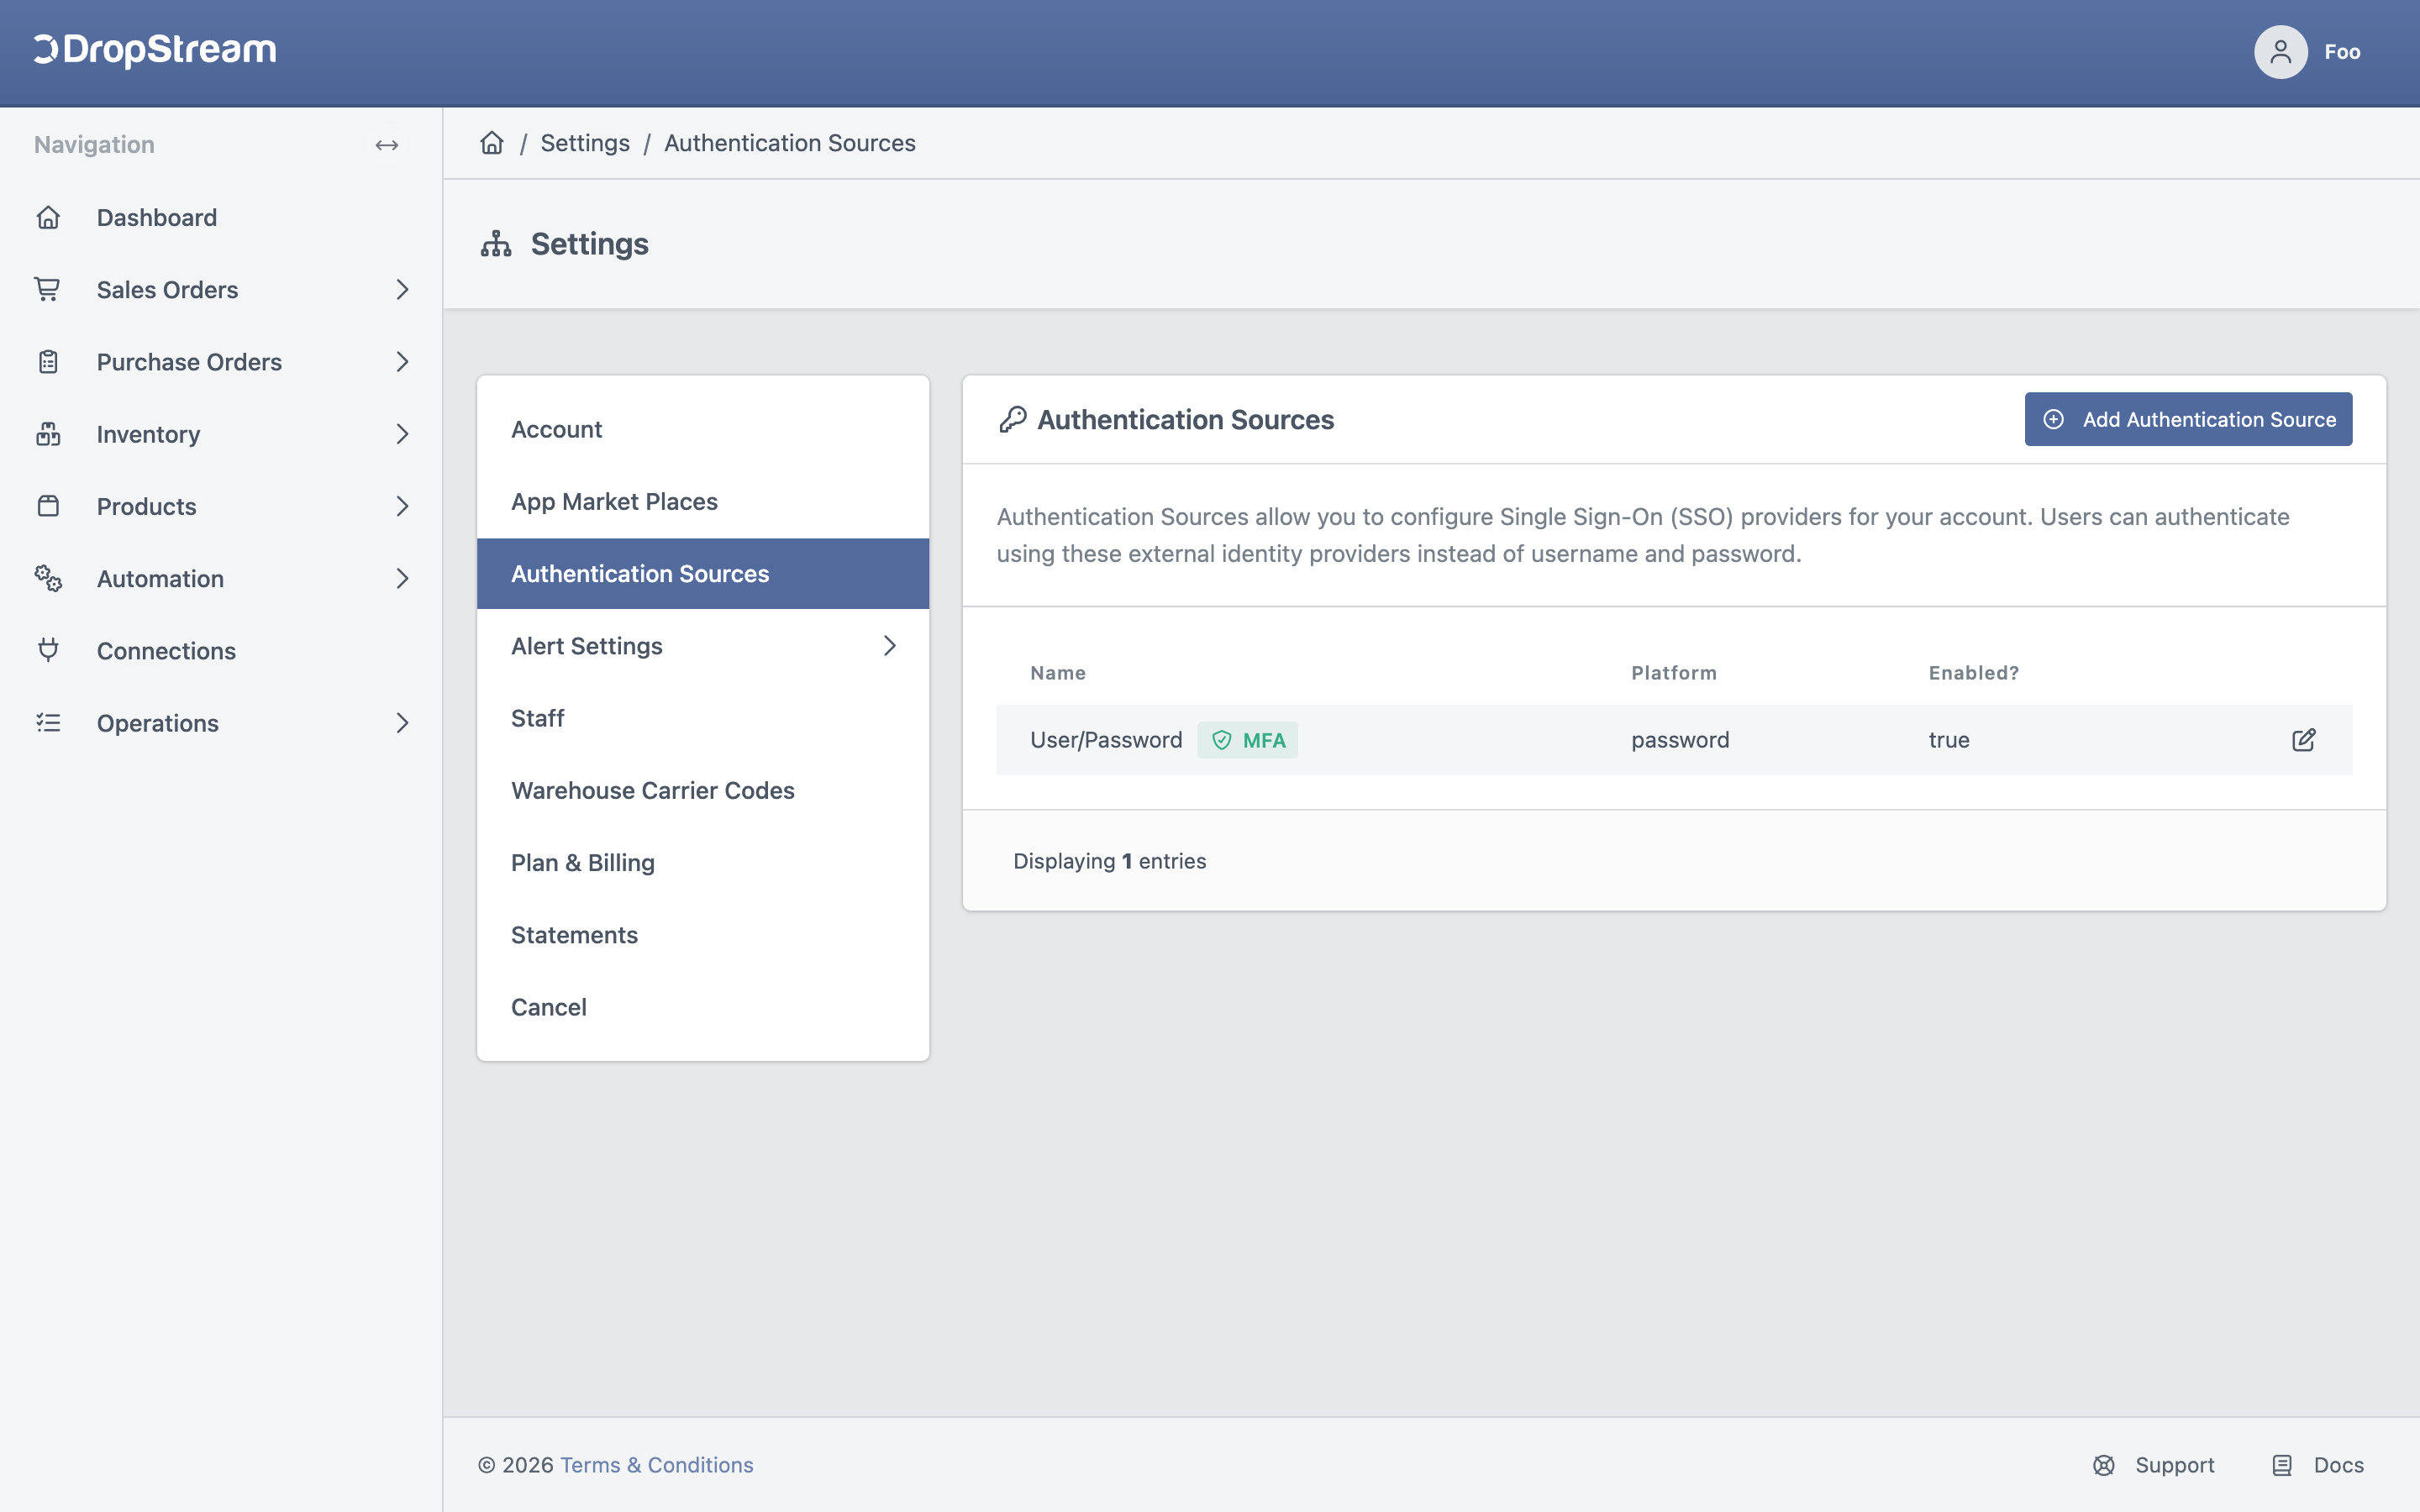The image size is (2420, 1512).
Task: Click the Docs document icon
Action: [x=2282, y=1465]
